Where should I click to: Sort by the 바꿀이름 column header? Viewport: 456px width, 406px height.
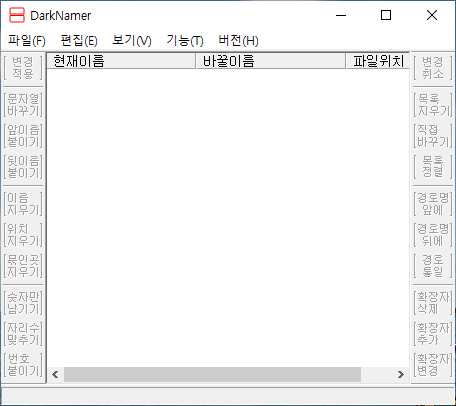(271, 61)
